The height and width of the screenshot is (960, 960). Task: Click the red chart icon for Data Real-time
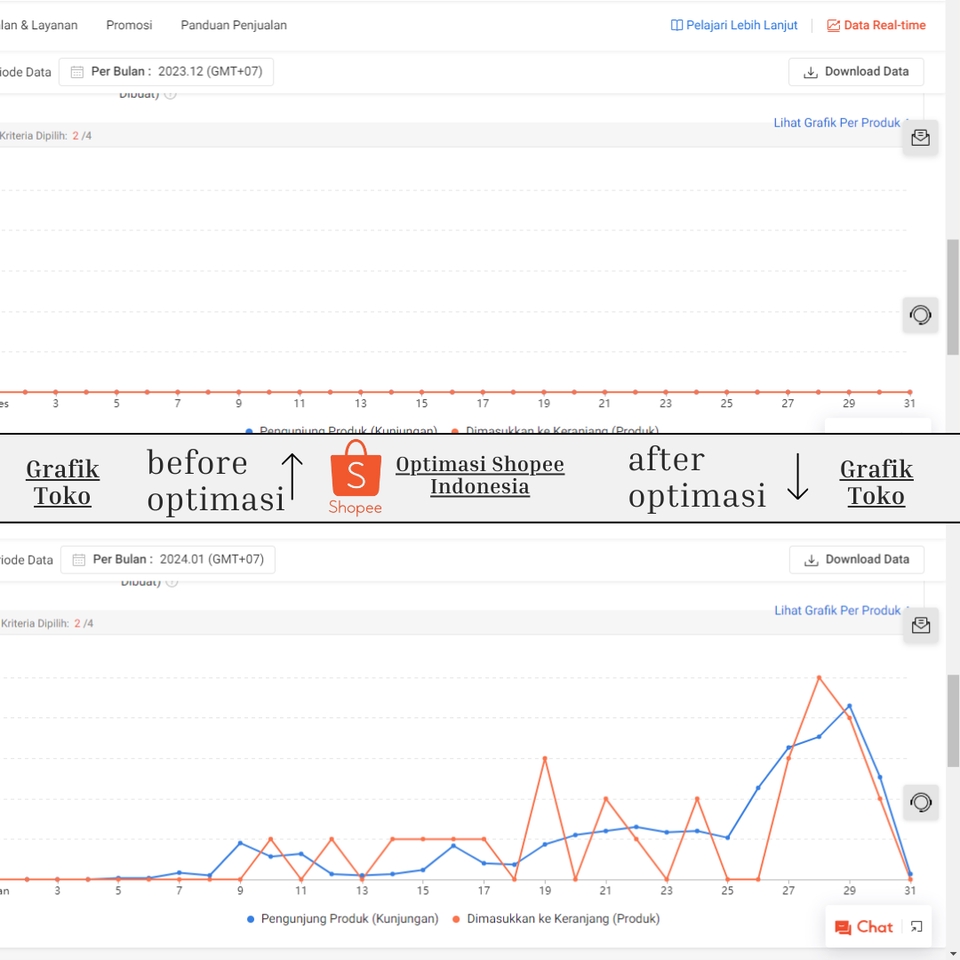(x=833, y=25)
